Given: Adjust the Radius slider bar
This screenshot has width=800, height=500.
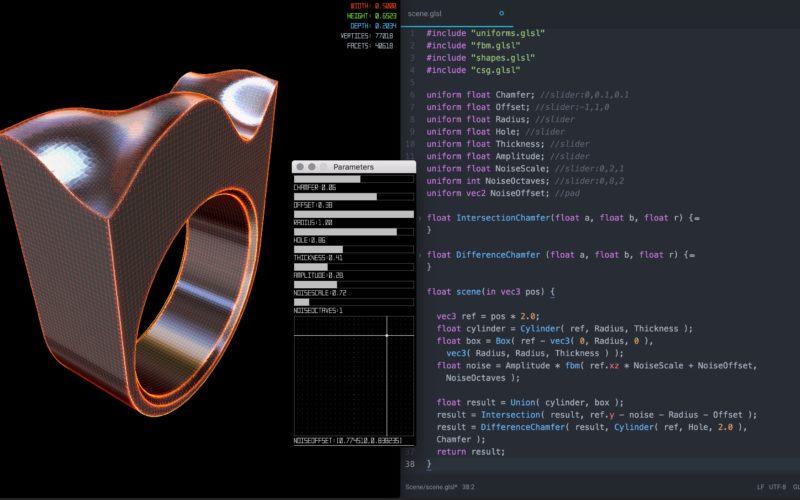Looking at the screenshot, I should click(x=354, y=214).
